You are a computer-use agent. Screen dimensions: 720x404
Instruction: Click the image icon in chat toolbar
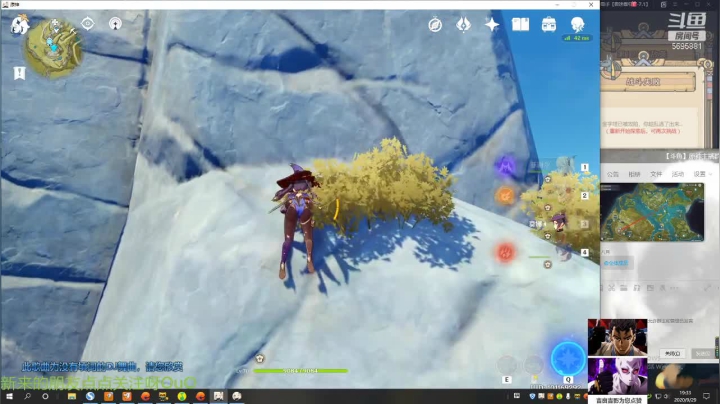click(650, 288)
